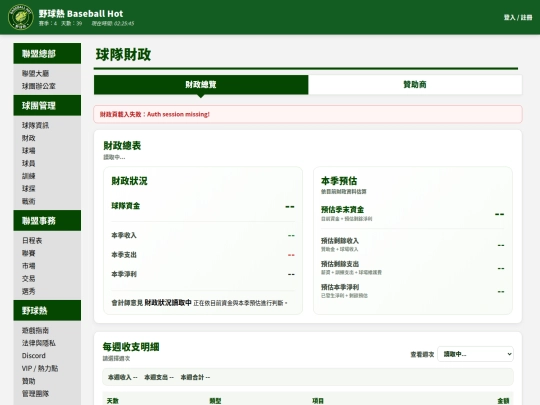Image resolution: width=540 pixels, height=405 pixels.
Task: Click the 項目 table column header
Action: click(x=318, y=401)
